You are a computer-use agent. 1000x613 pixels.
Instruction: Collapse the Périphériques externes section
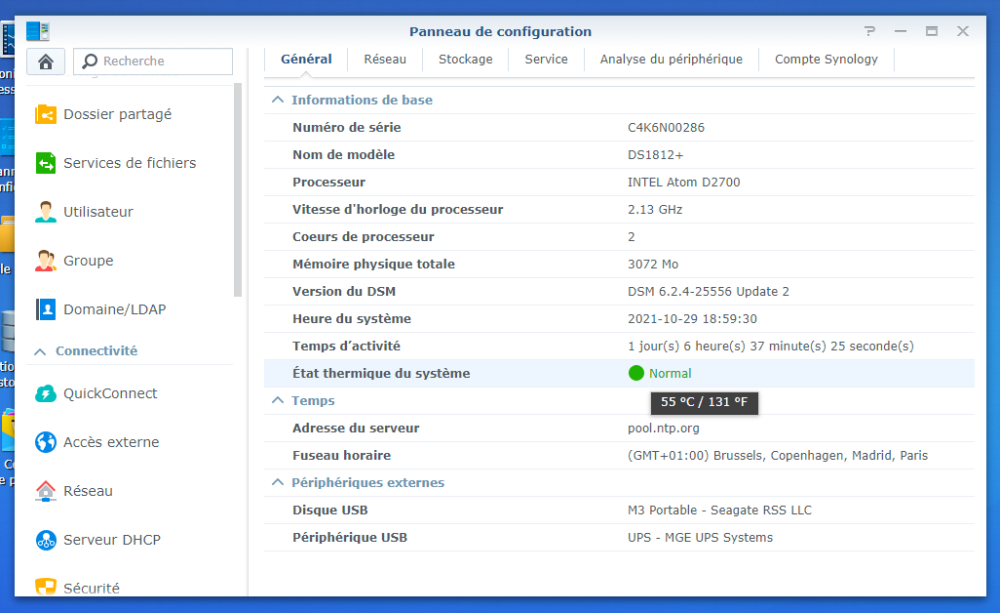pyautogui.click(x=277, y=483)
